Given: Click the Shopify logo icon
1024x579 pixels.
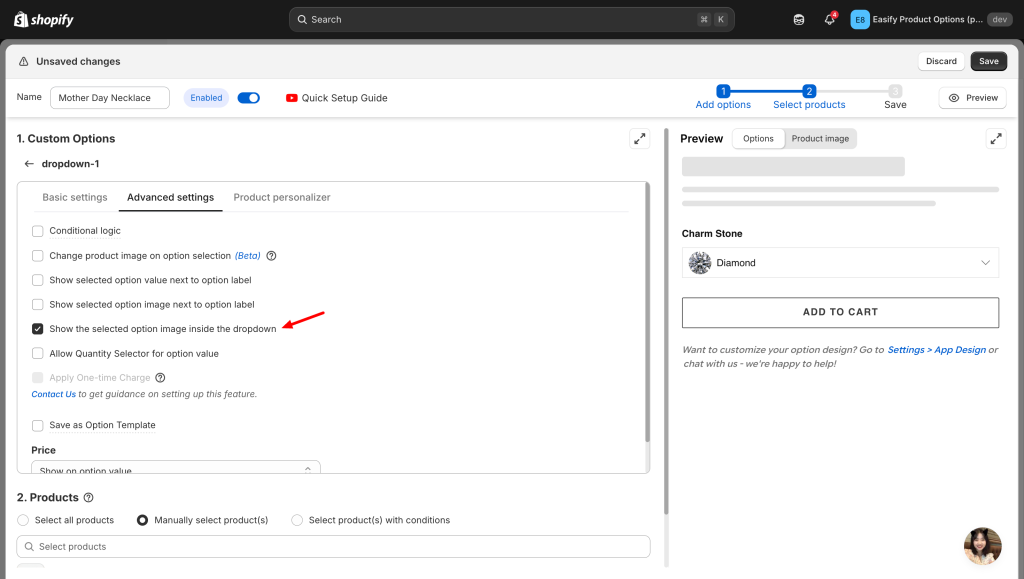Looking at the screenshot, I should [x=21, y=19].
